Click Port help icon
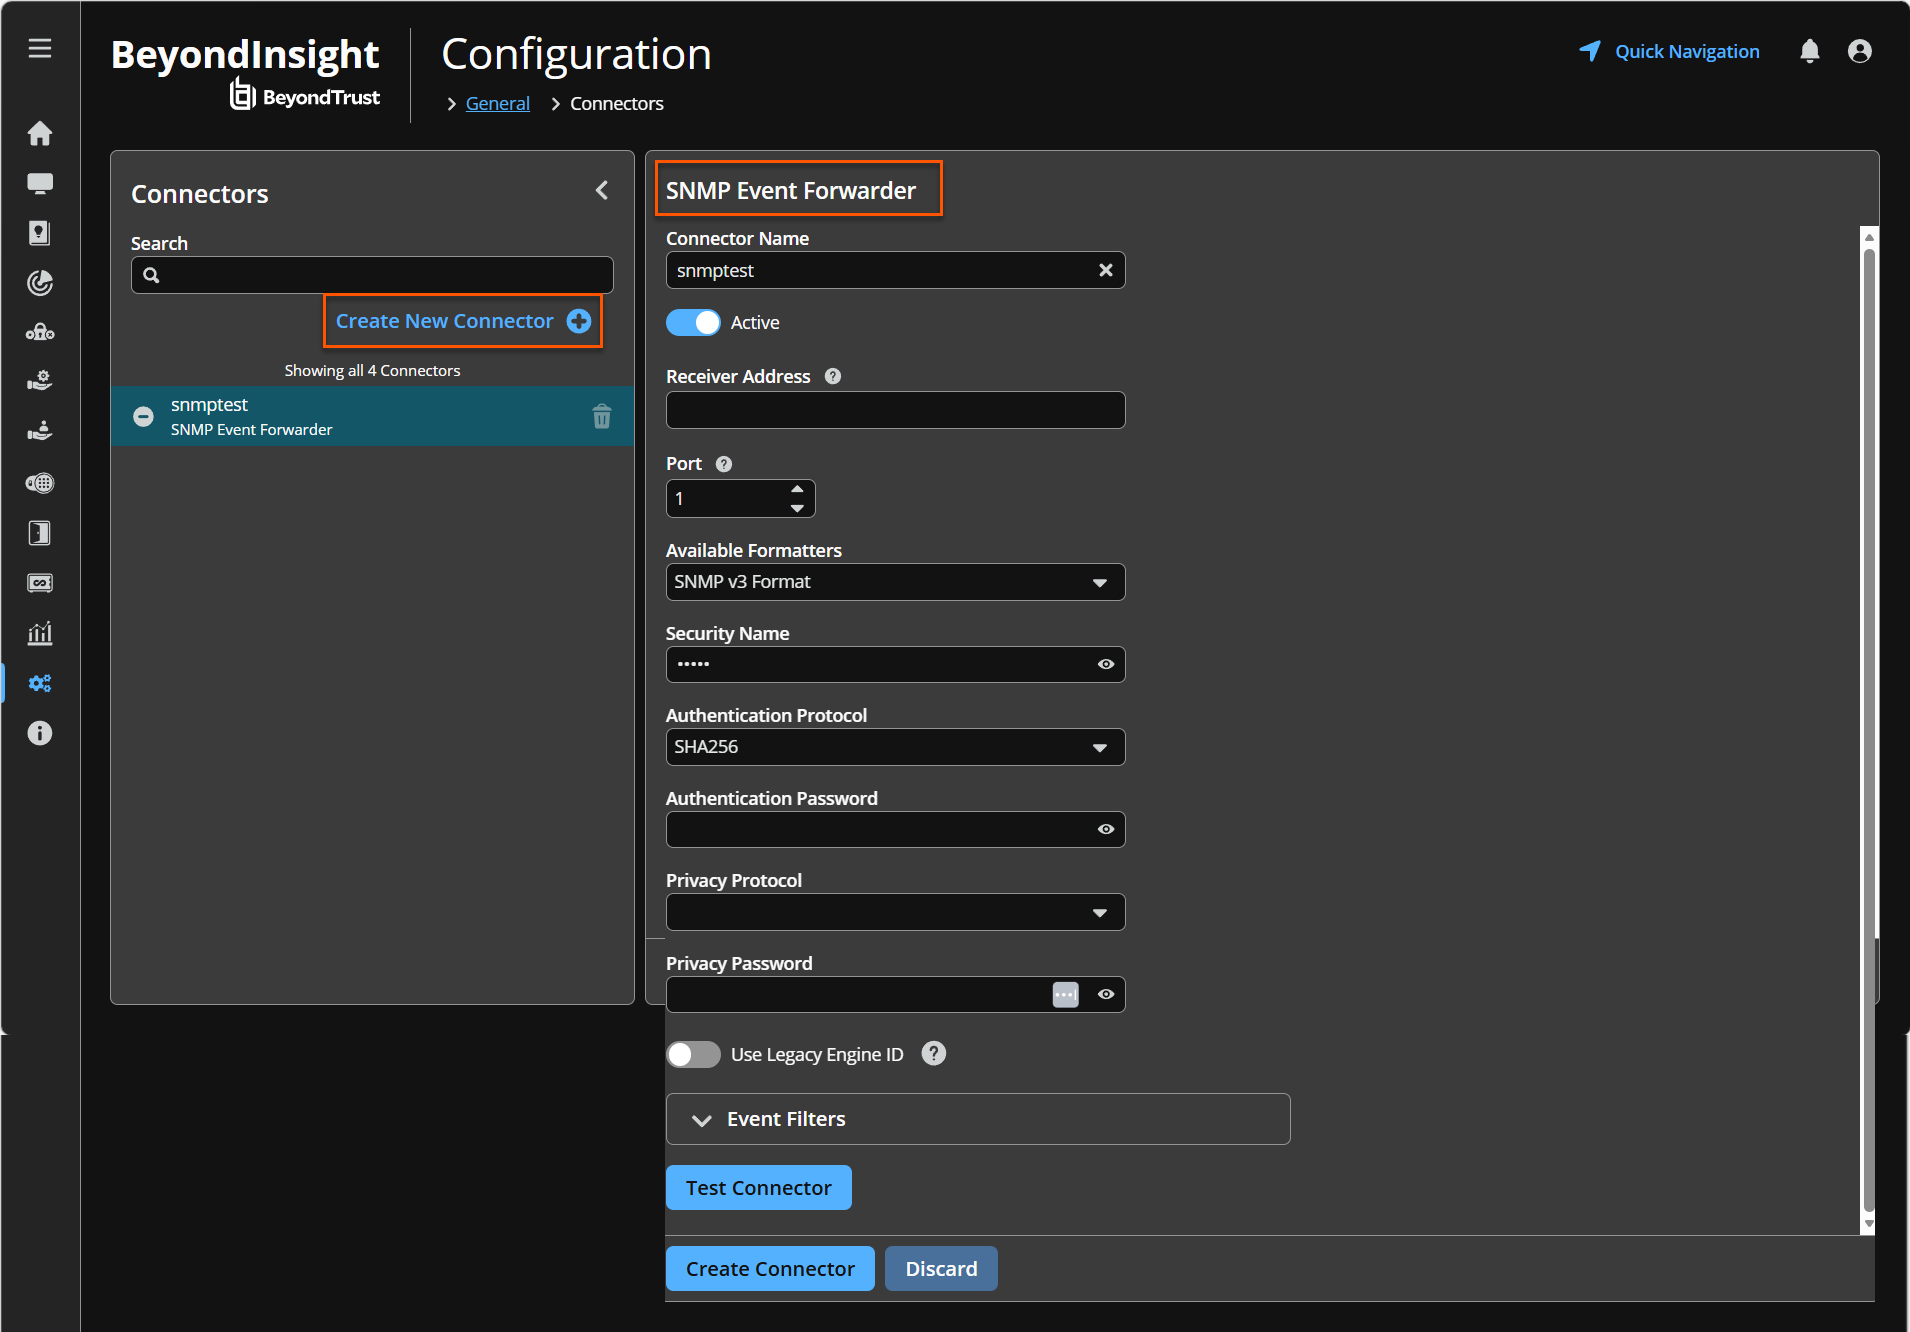1910x1332 pixels. click(x=724, y=464)
